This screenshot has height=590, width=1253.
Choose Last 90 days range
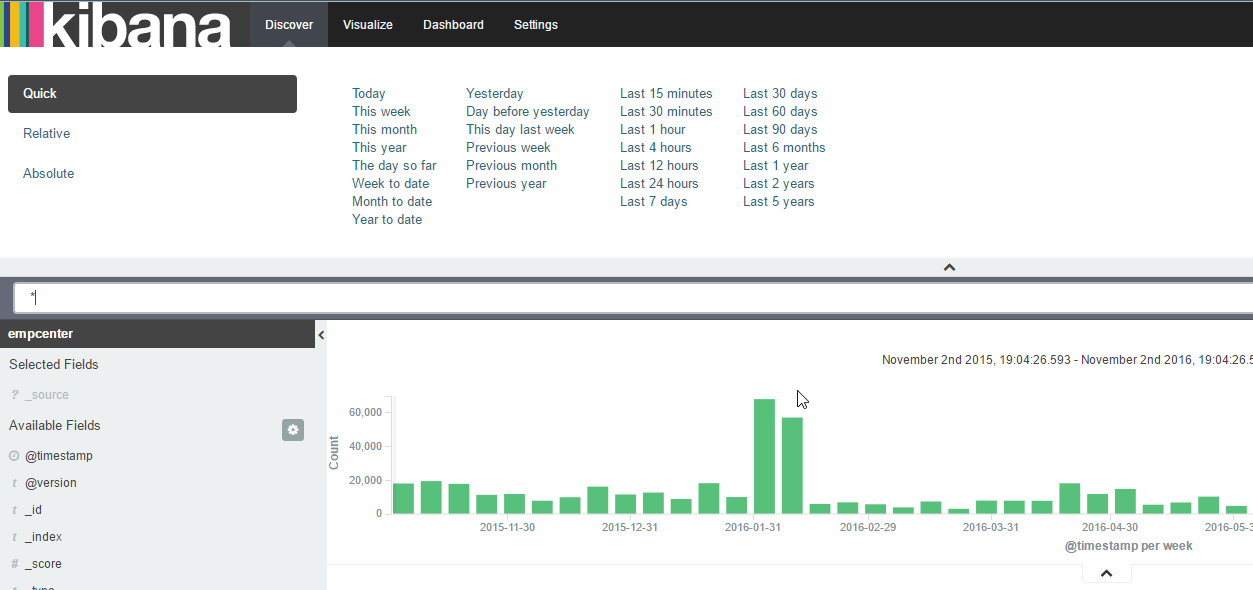pyautogui.click(x=780, y=130)
